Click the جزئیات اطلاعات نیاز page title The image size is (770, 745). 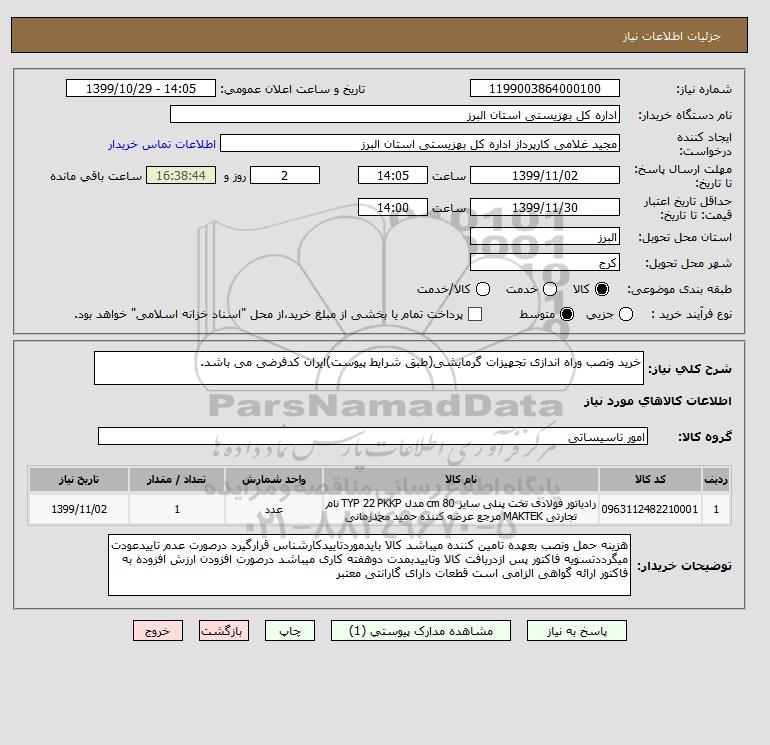(x=671, y=36)
